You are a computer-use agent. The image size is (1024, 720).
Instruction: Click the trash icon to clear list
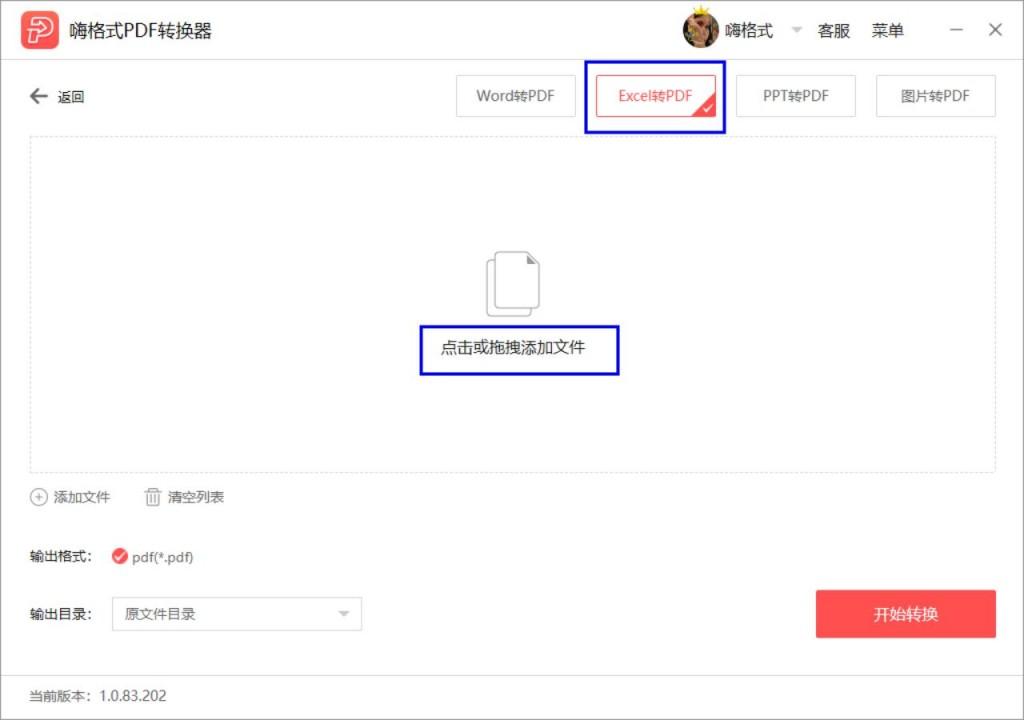[152, 497]
